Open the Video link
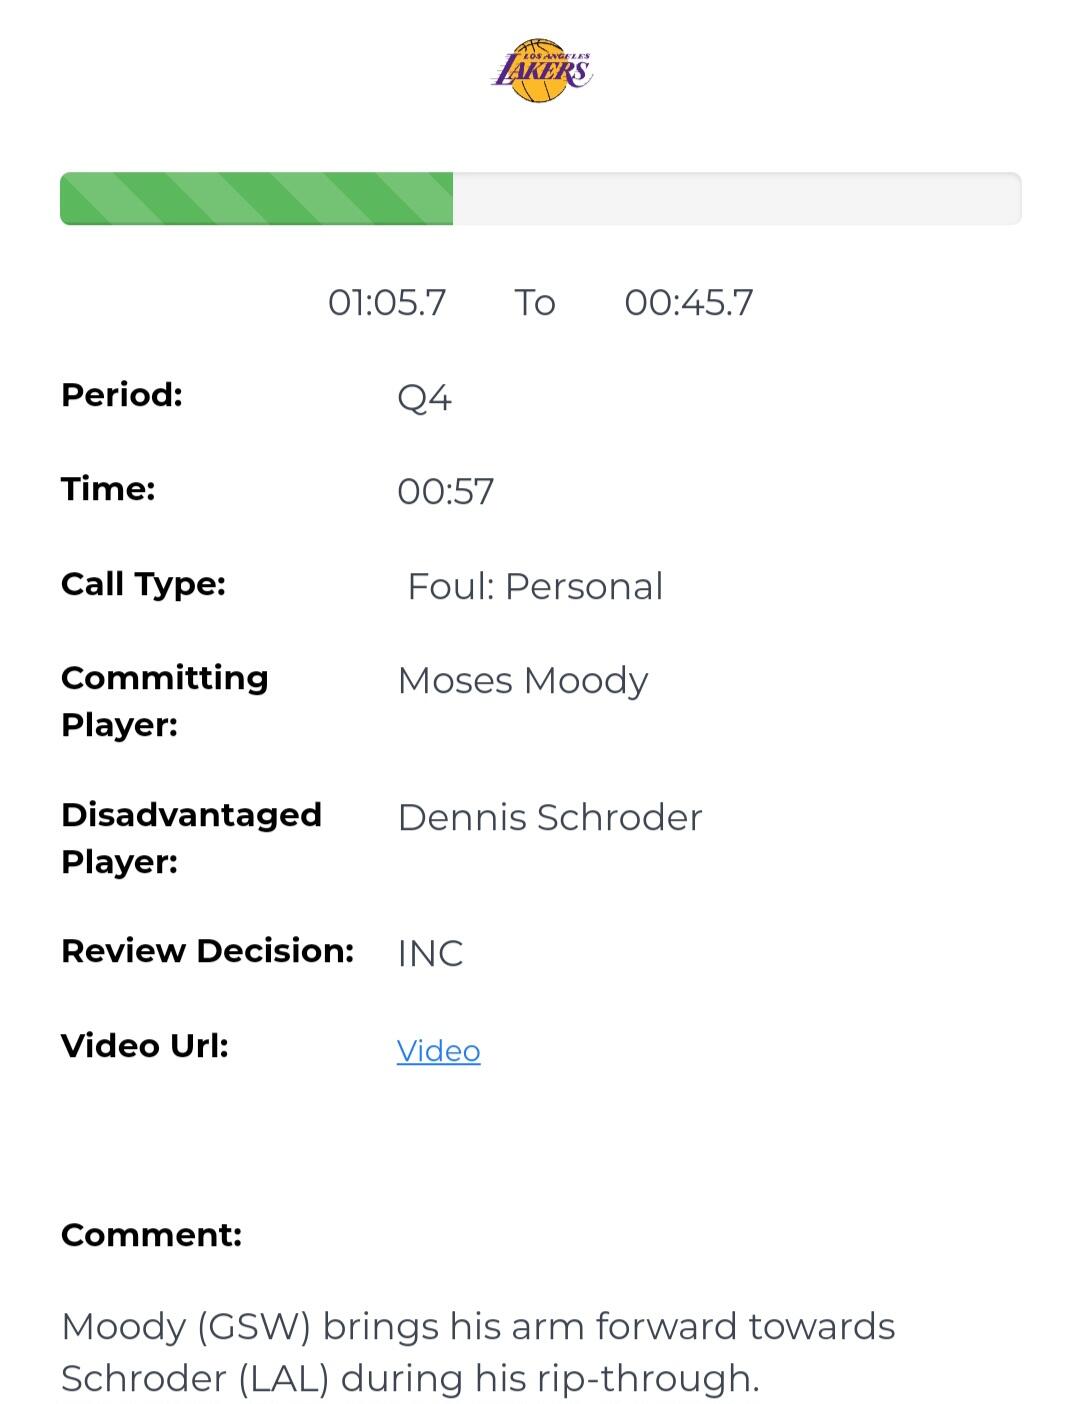 438,1051
